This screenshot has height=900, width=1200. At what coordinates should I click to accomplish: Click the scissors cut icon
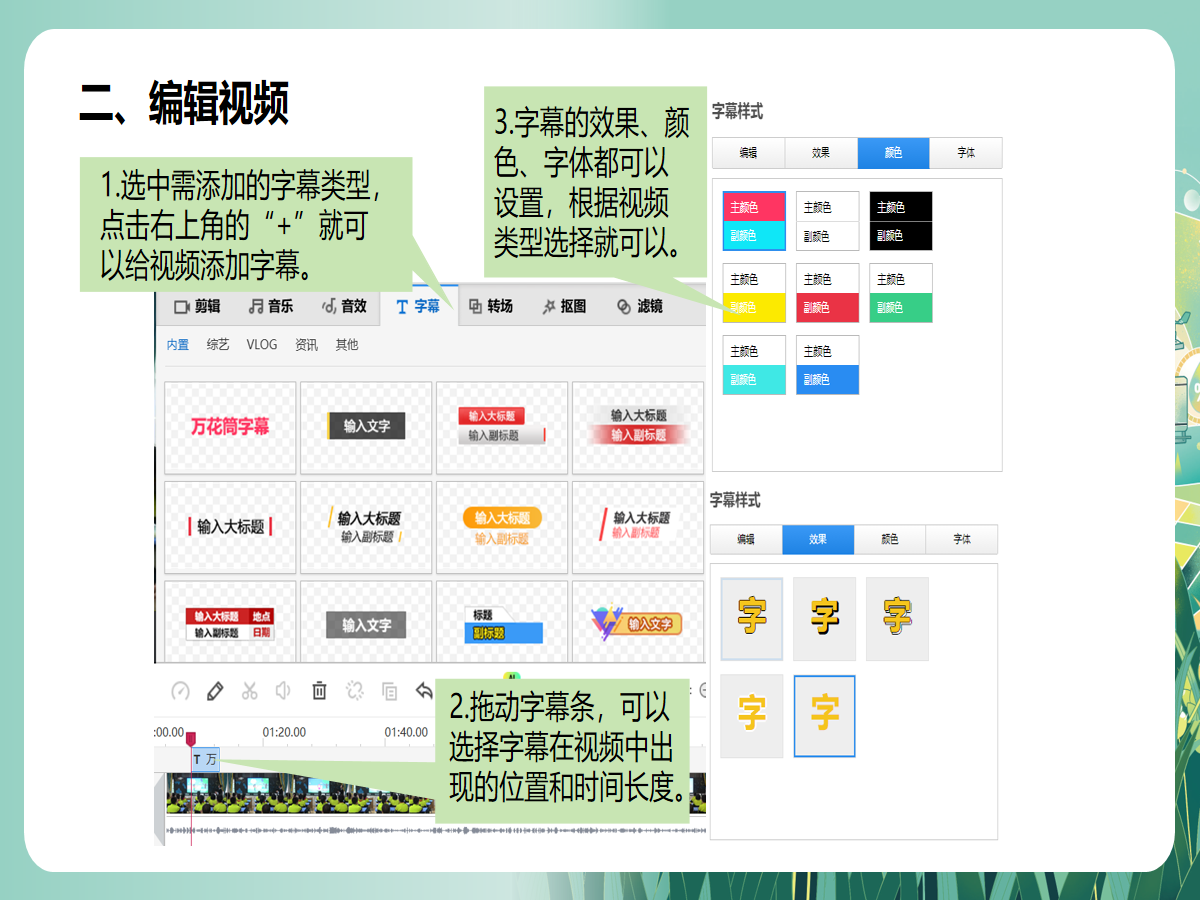tap(250, 691)
